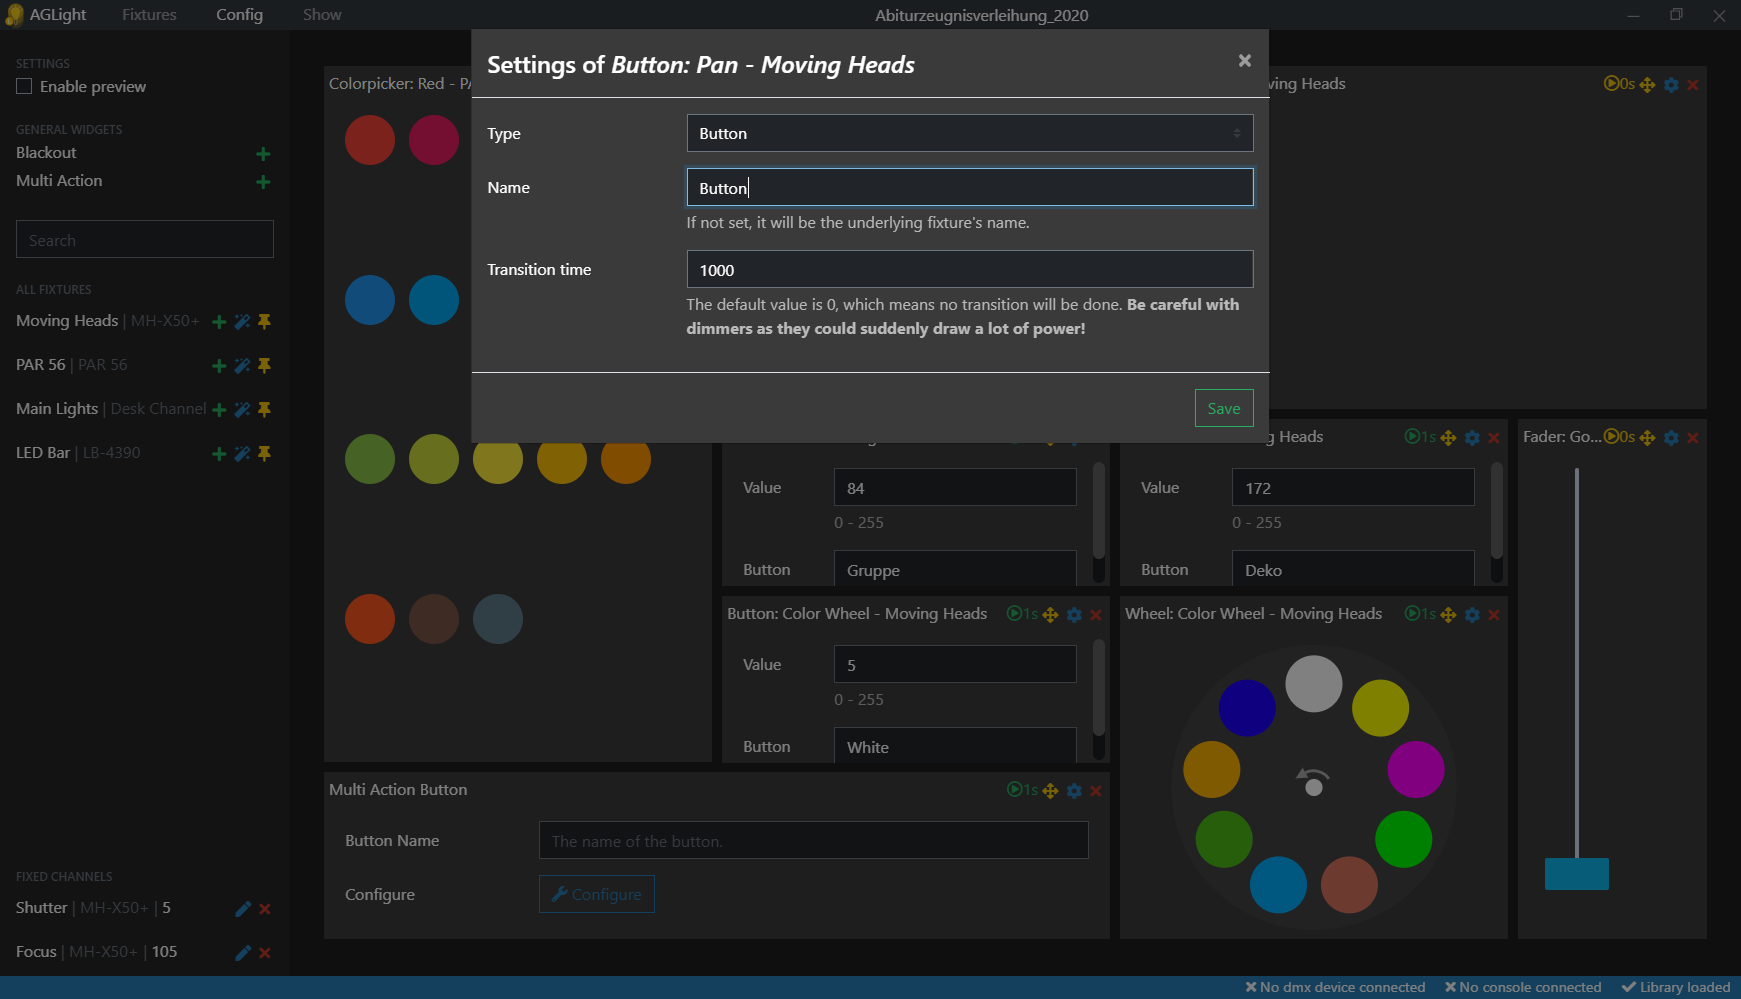
Task: Select the dark blue color on the wheel
Action: (x=1247, y=708)
